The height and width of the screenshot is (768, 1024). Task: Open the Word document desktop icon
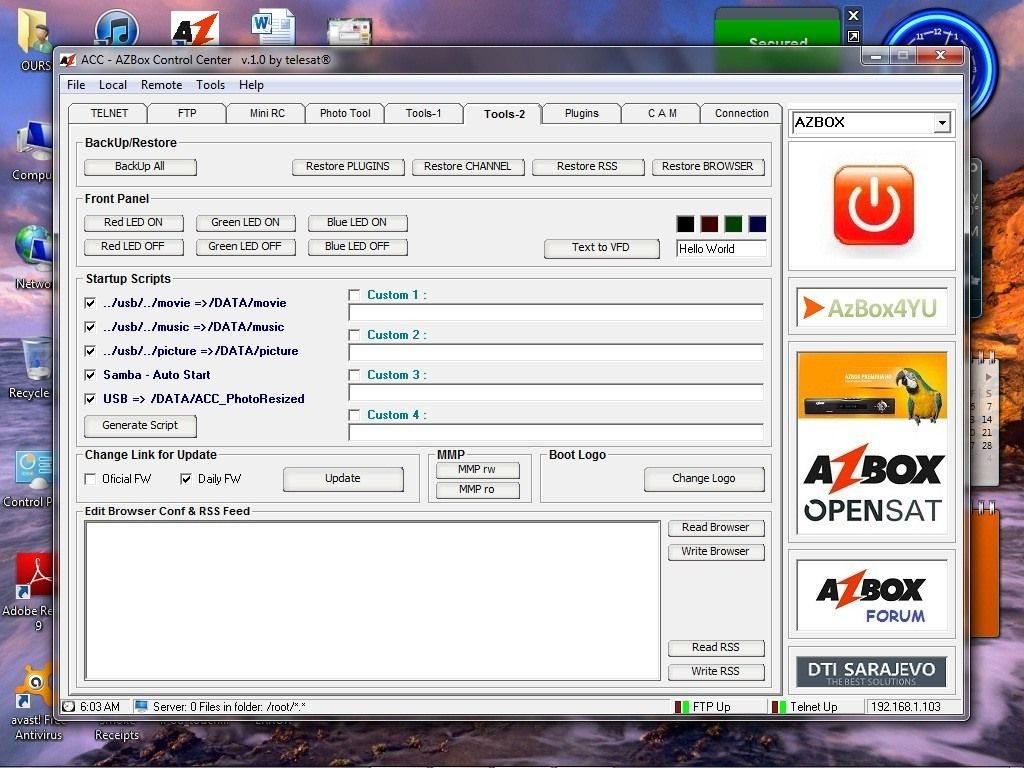coord(273,29)
